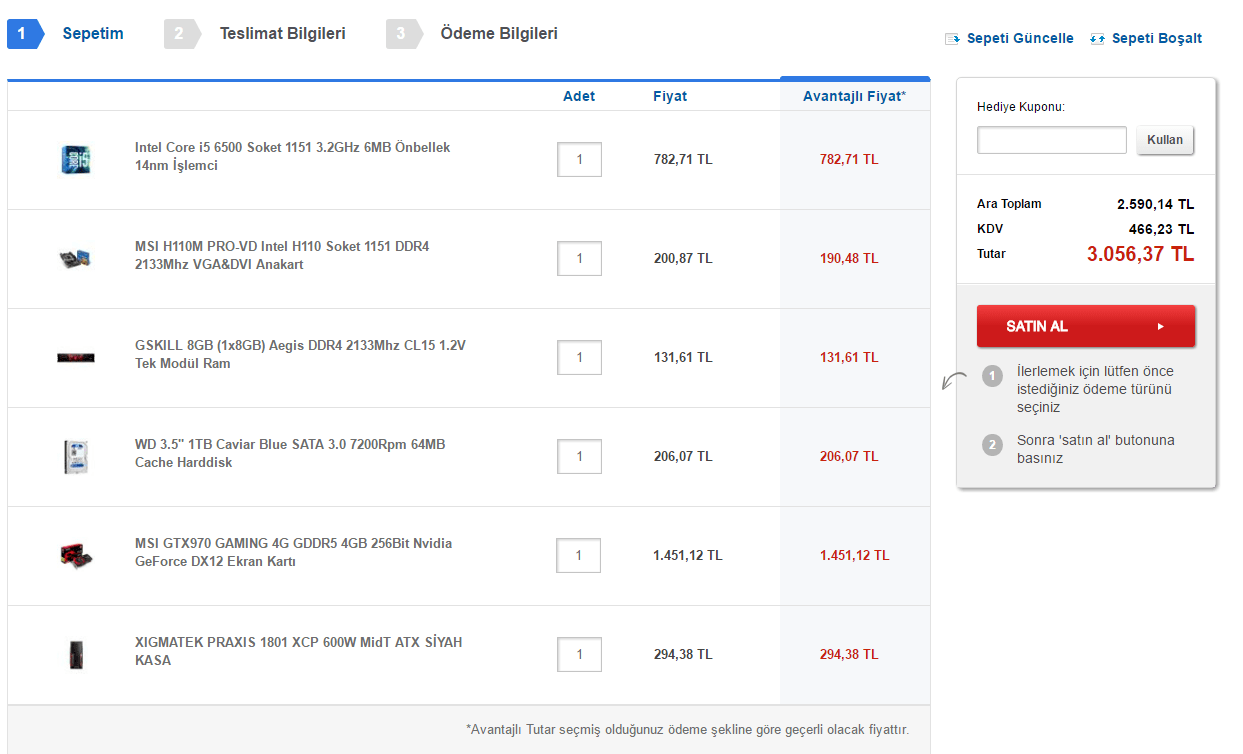The width and height of the screenshot is (1243, 754).
Task: Open the Intel Core i5 processor thumbnail
Action: click(76, 159)
